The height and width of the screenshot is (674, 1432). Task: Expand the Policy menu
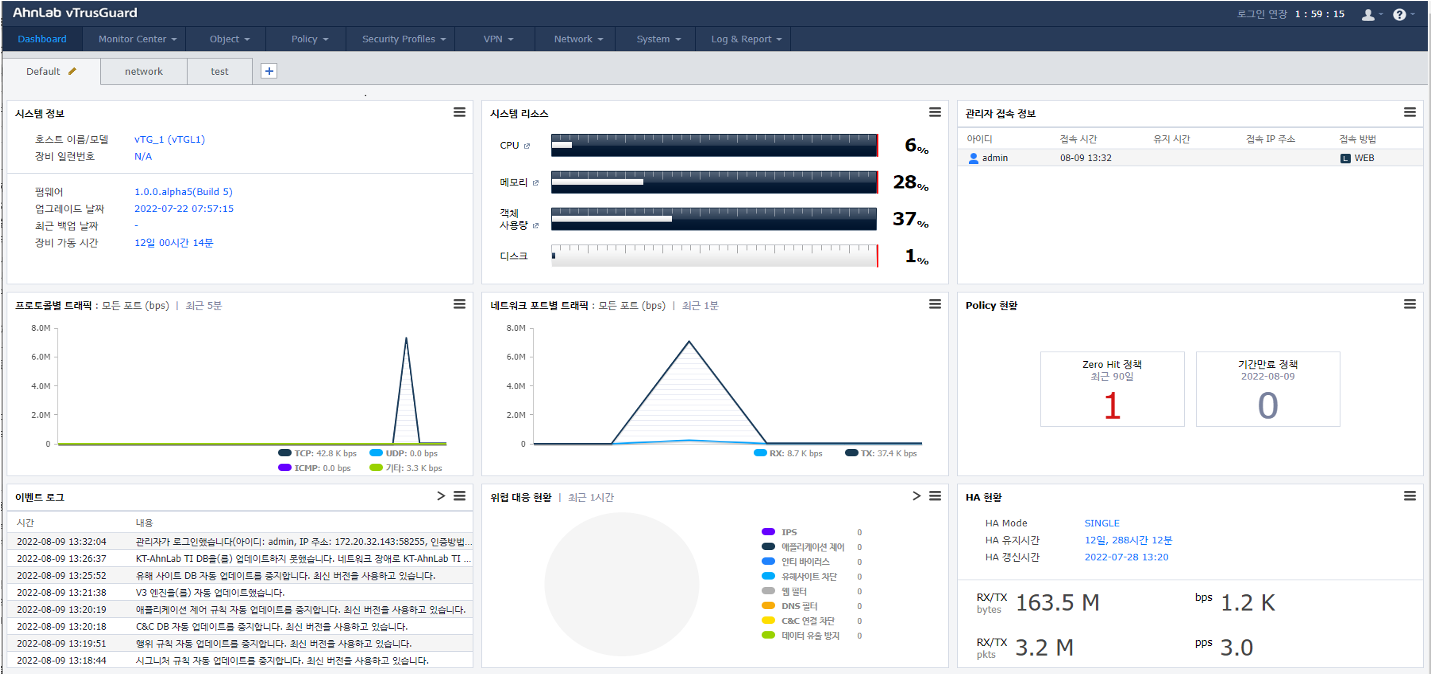[308, 39]
